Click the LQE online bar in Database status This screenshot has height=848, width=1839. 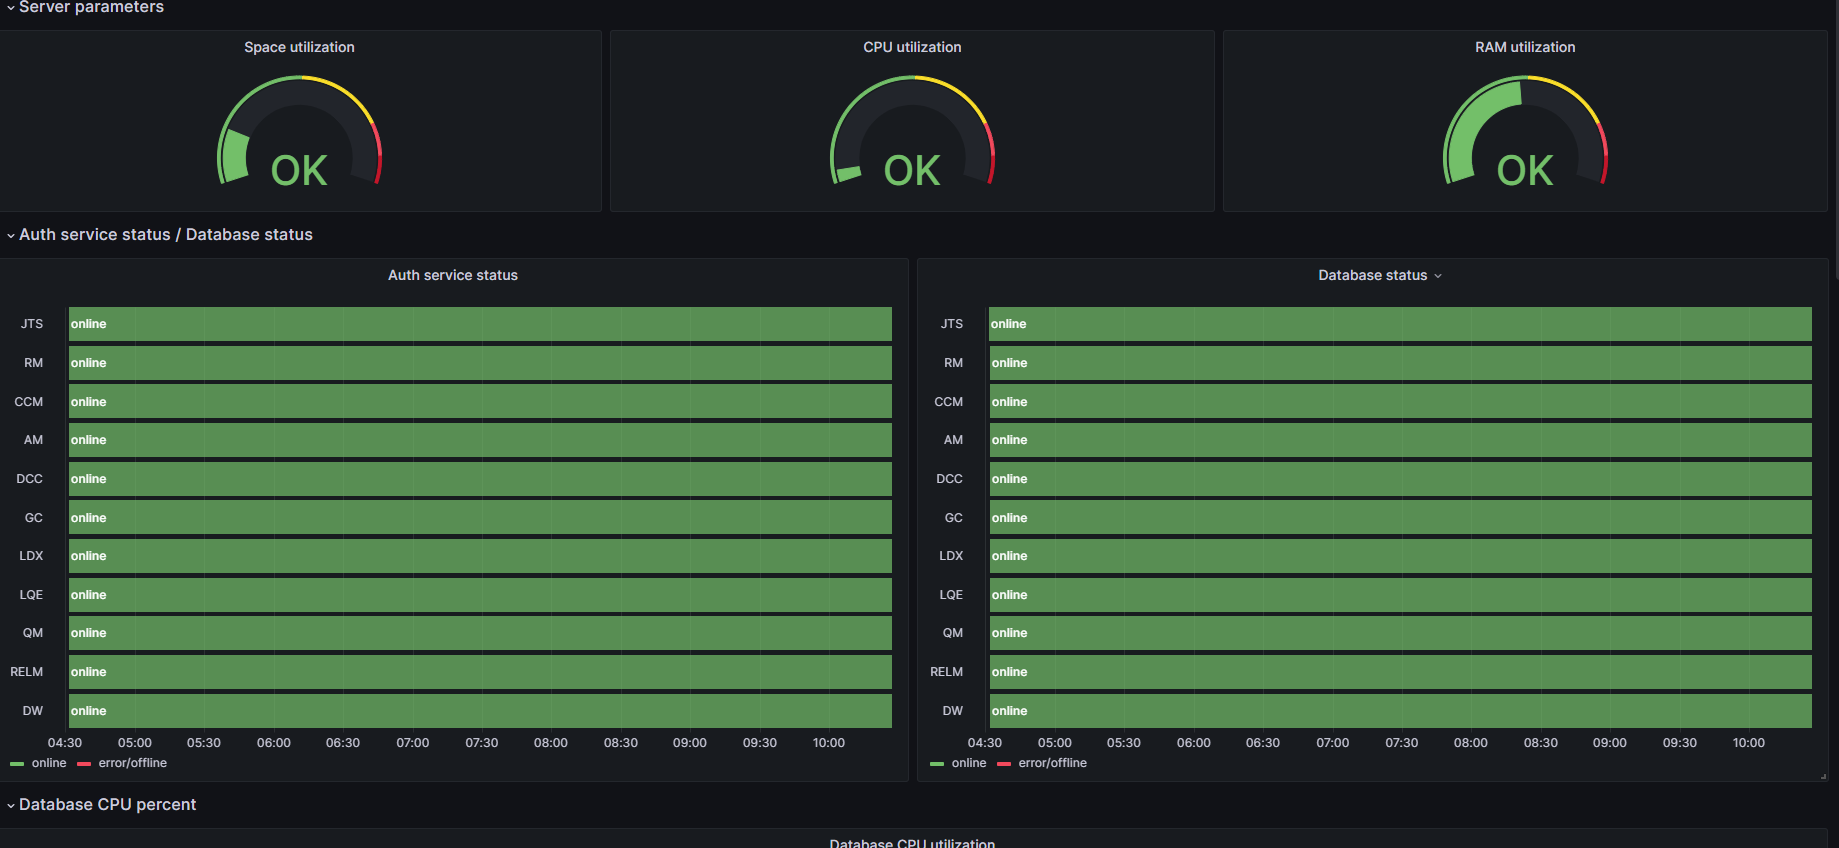pyautogui.click(x=1400, y=595)
